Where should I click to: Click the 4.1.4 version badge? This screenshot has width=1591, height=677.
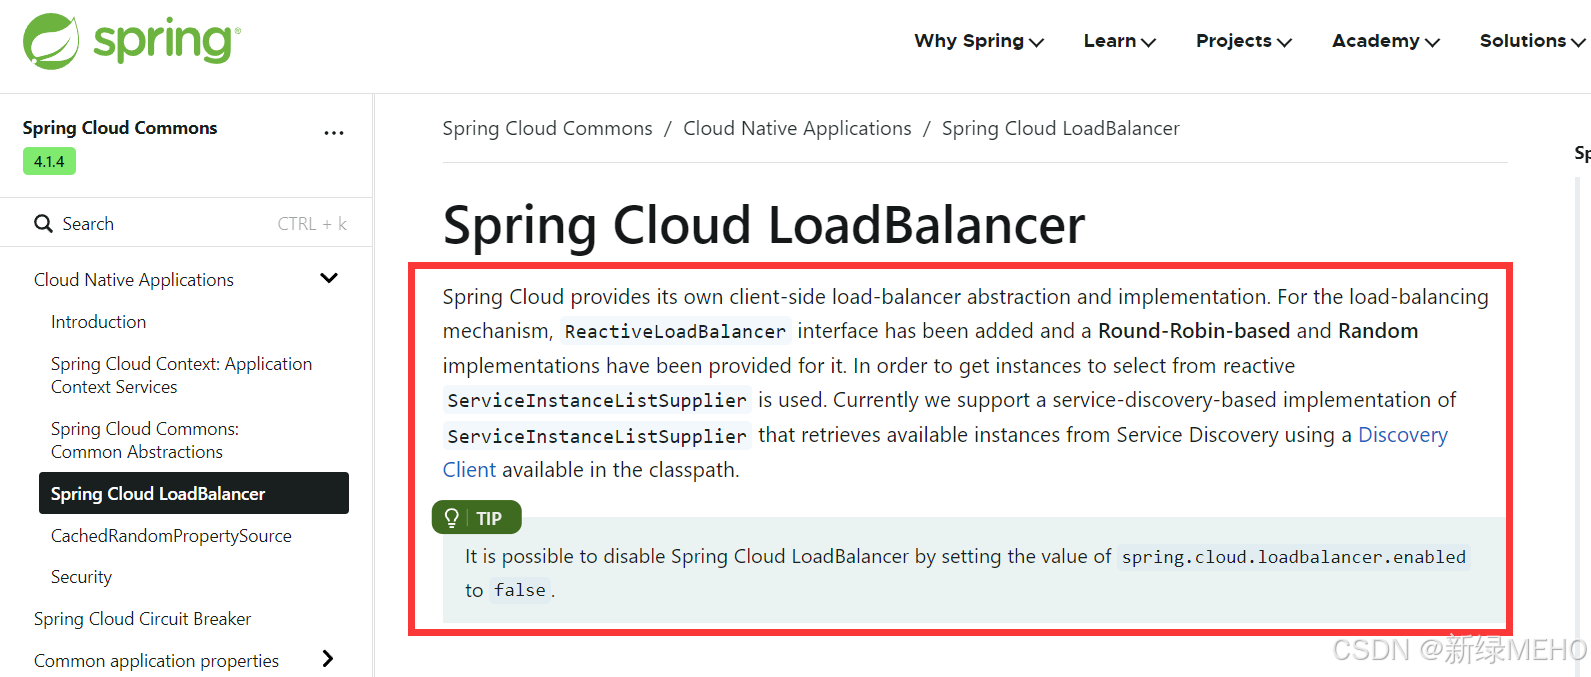[x=49, y=161]
